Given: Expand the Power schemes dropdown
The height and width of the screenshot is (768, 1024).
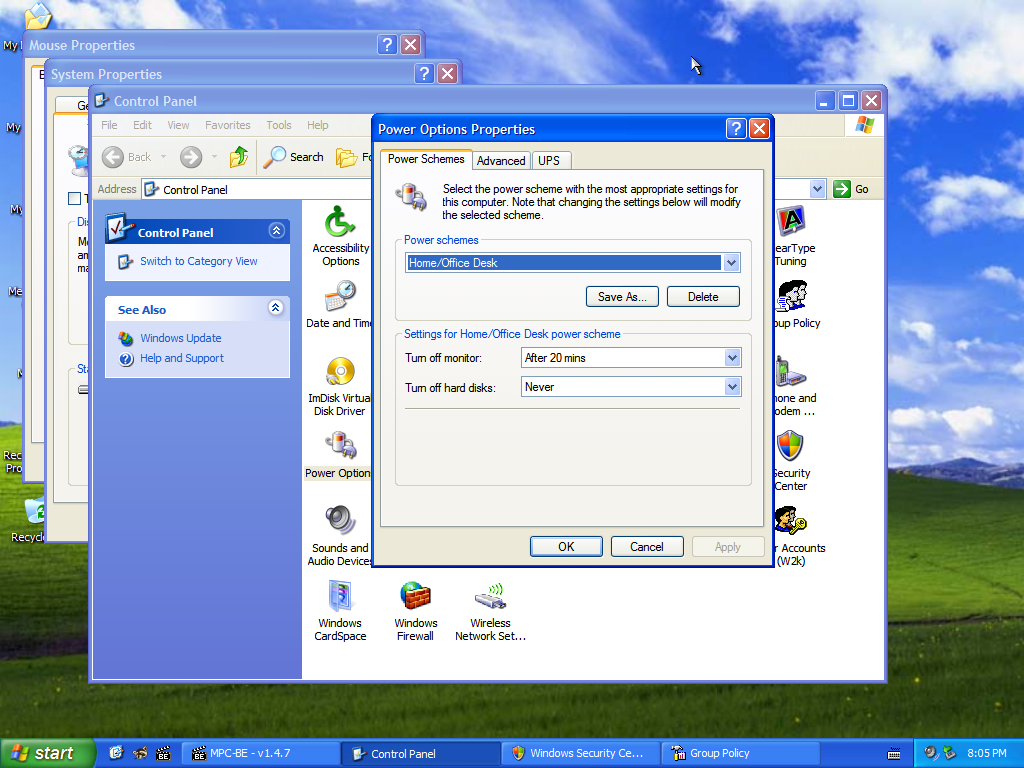Looking at the screenshot, I should pyautogui.click(x=731, y=263).
